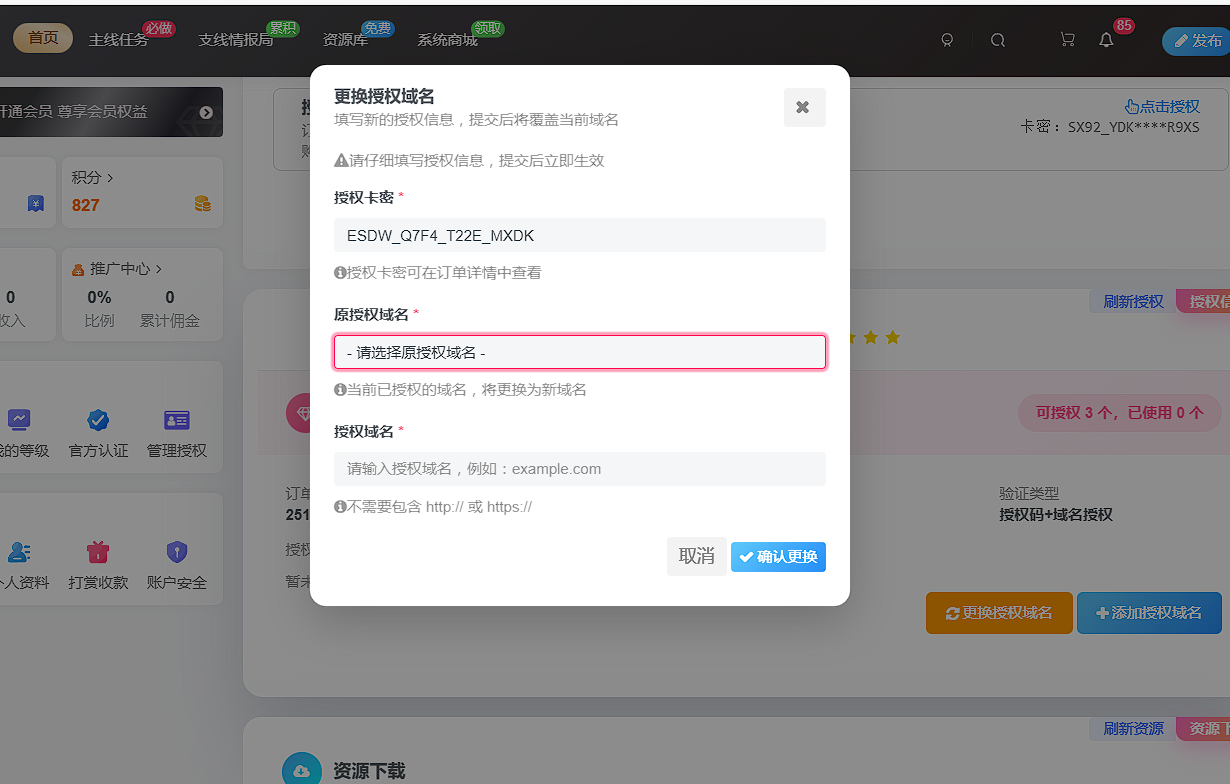Click the 打赏收款 payment icon
The image size is (1230, 784).
[96, 551]
